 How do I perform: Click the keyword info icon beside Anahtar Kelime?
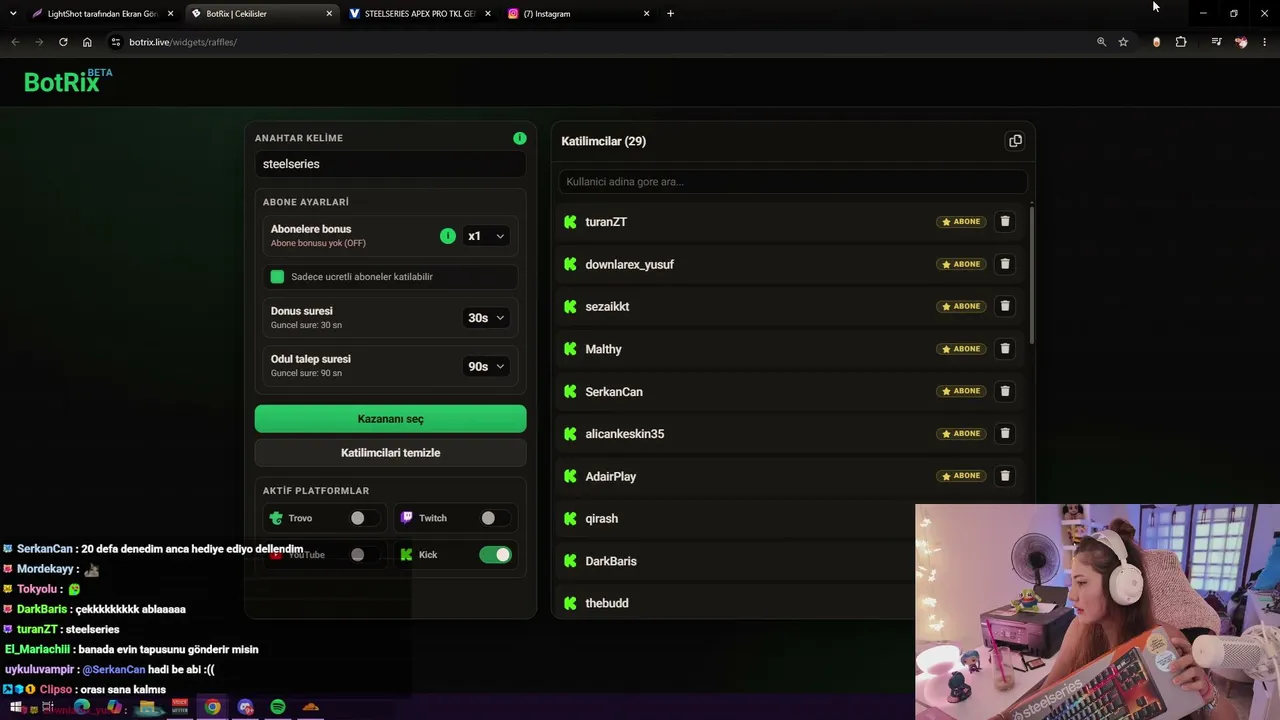pyautogui.click(x=520, y=138)
